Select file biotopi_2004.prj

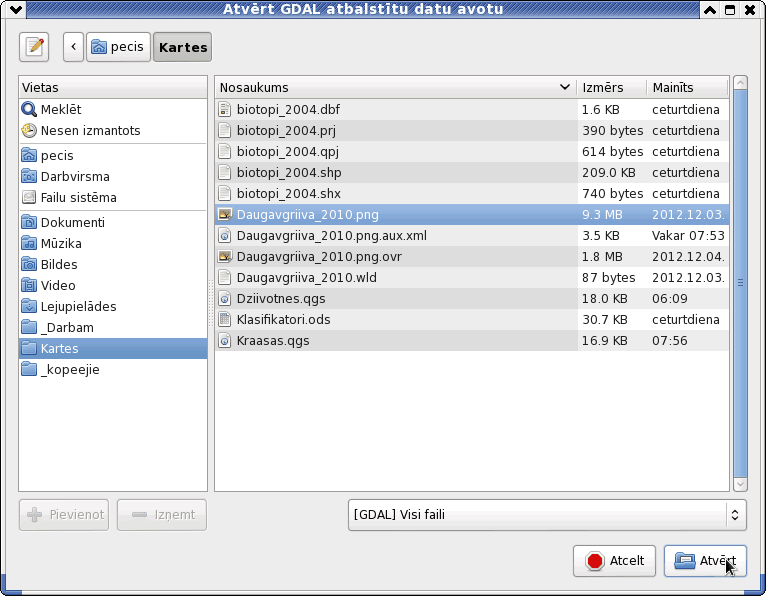(x=472, y=130)
